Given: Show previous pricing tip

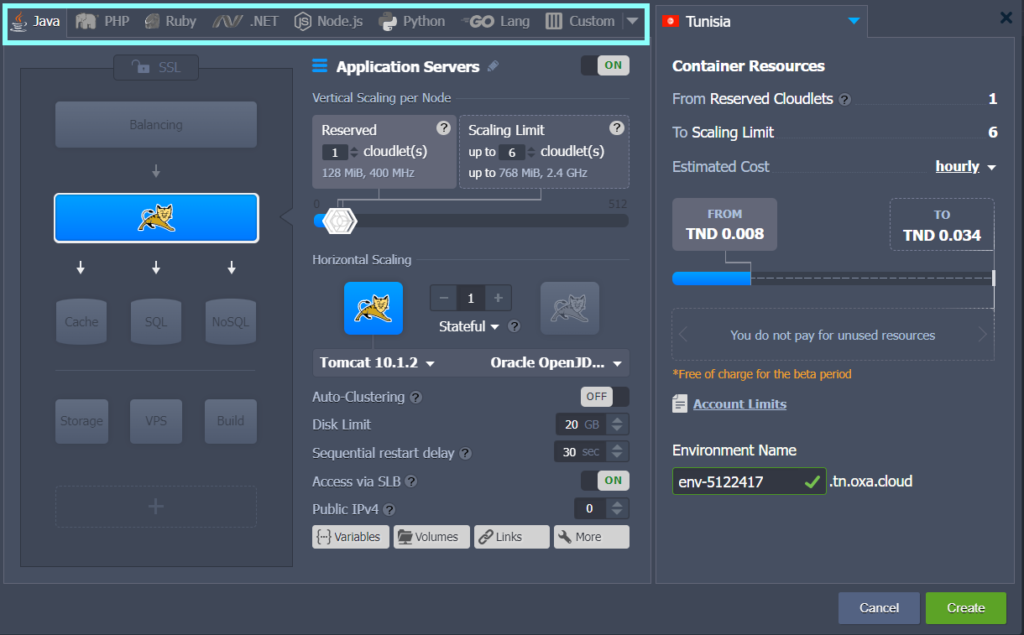Looking at the screenshot, I should point(683,335).
